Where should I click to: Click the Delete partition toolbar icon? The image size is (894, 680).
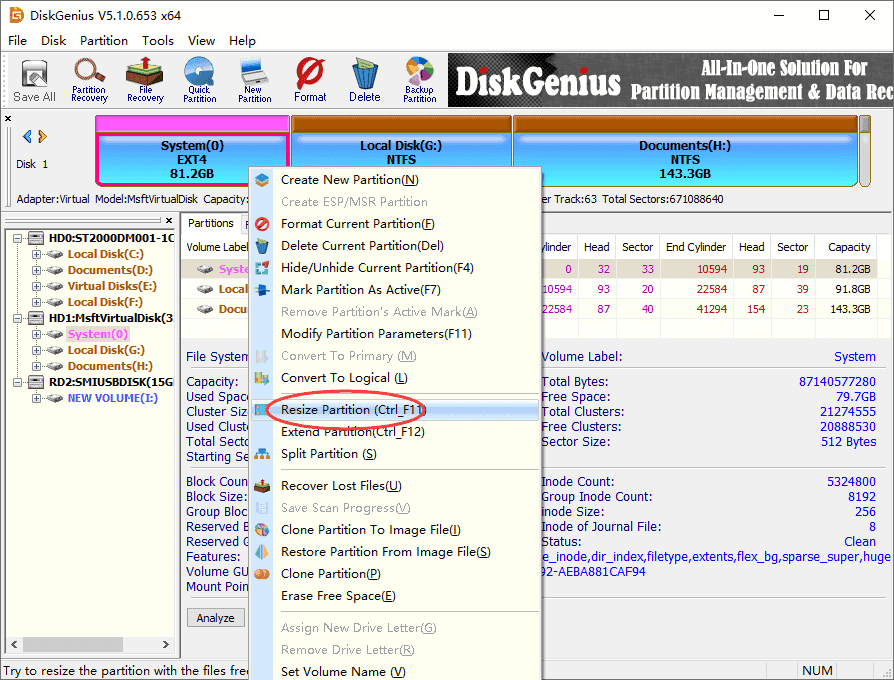point(364,81)
